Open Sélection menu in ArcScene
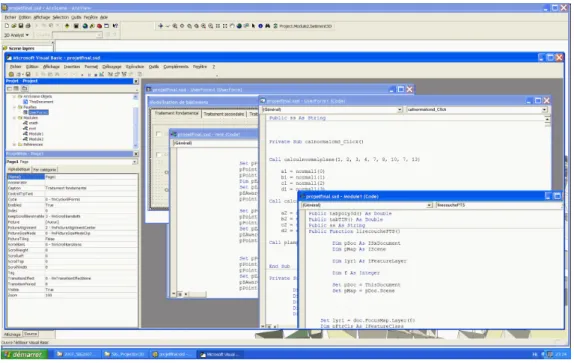This screenshot has width=574, height=363. (60, 17)
